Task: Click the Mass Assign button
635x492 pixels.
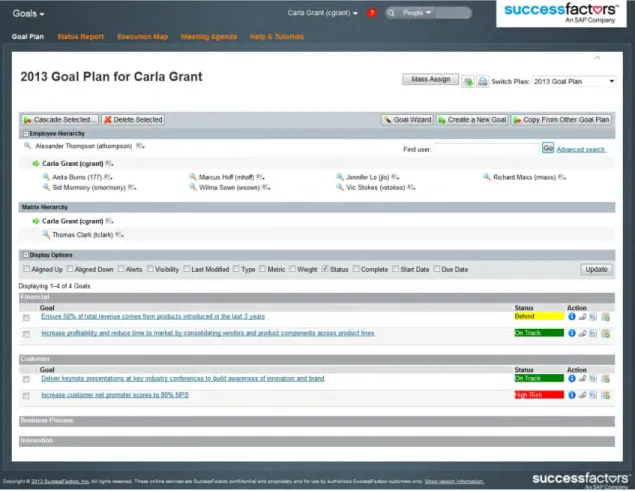Action: pos(430,79)
